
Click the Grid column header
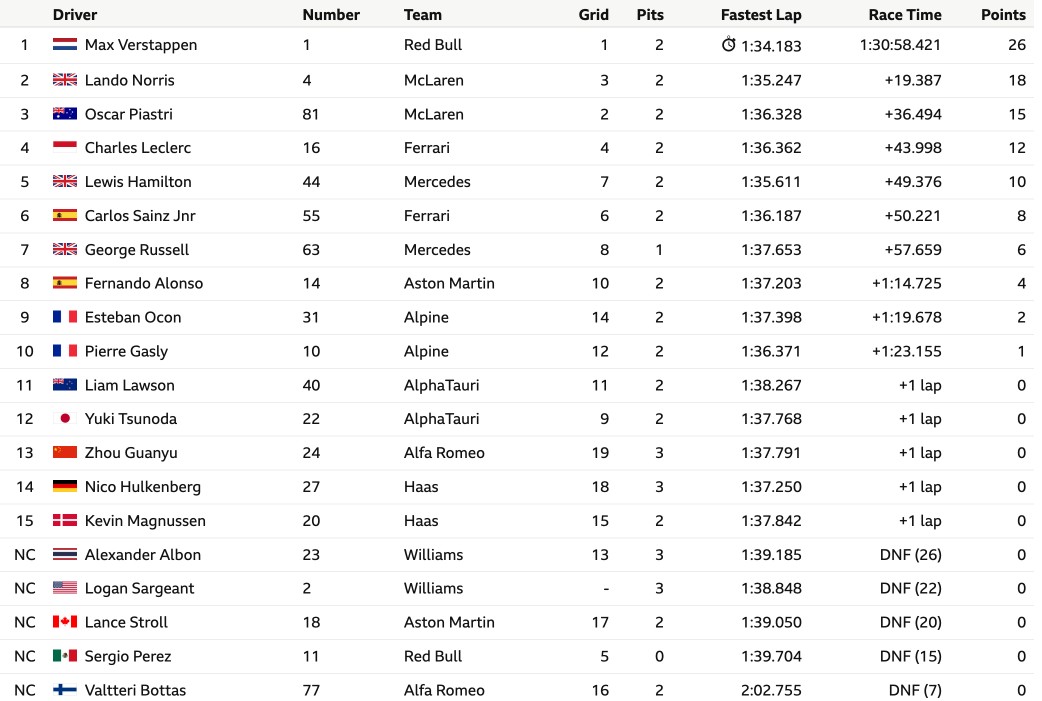[593, 15]
